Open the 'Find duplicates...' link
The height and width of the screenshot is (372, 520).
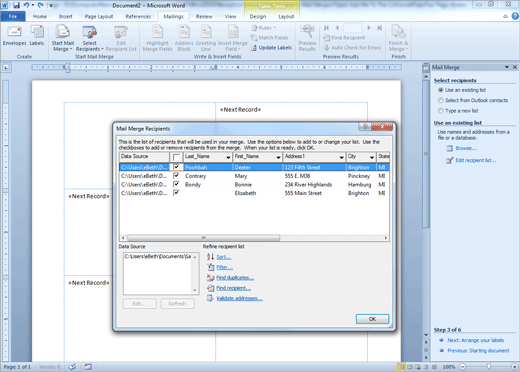235,278
